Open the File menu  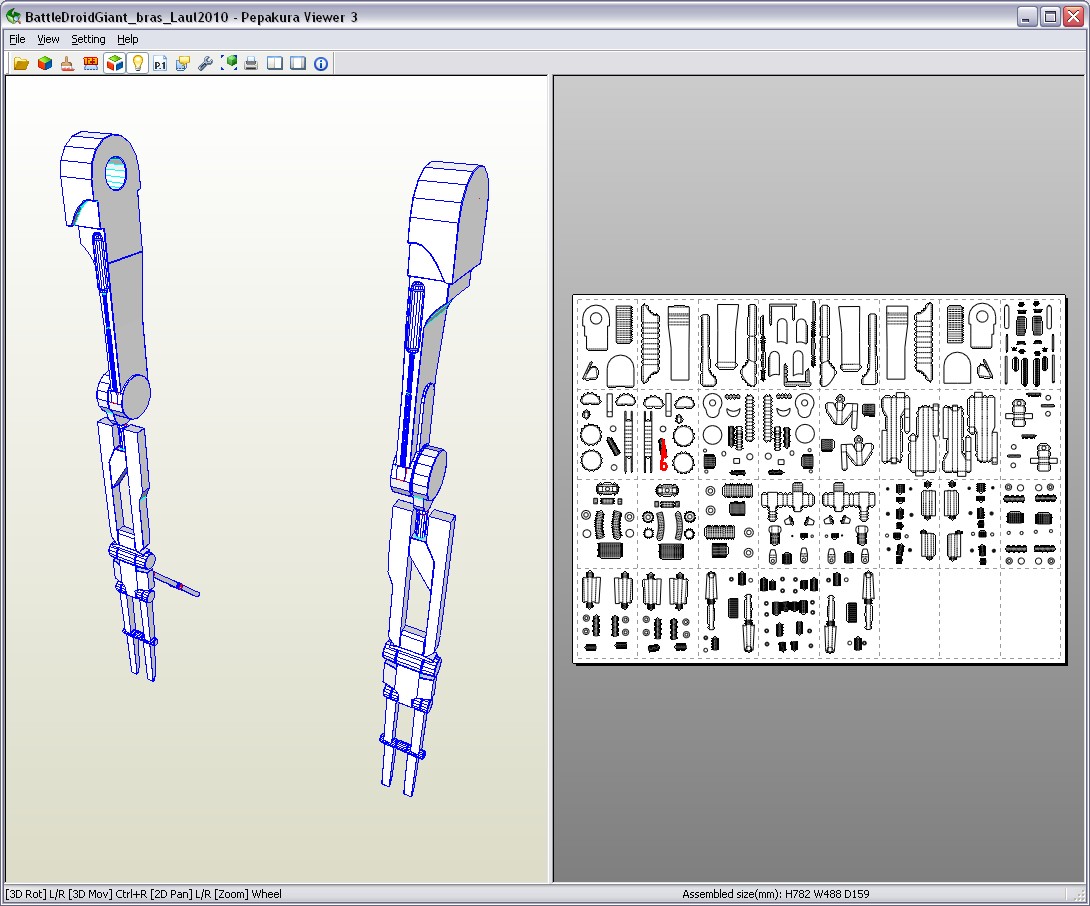[x=17, y=39]
